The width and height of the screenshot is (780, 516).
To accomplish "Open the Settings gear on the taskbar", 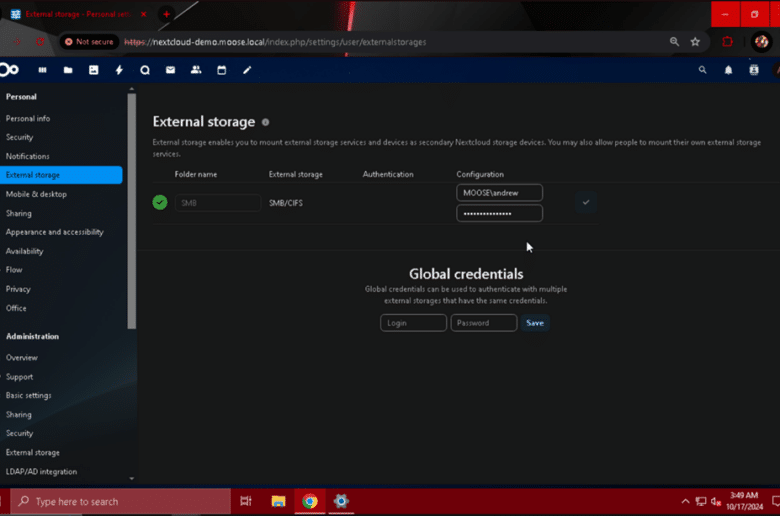I will (x=341, y=501).
